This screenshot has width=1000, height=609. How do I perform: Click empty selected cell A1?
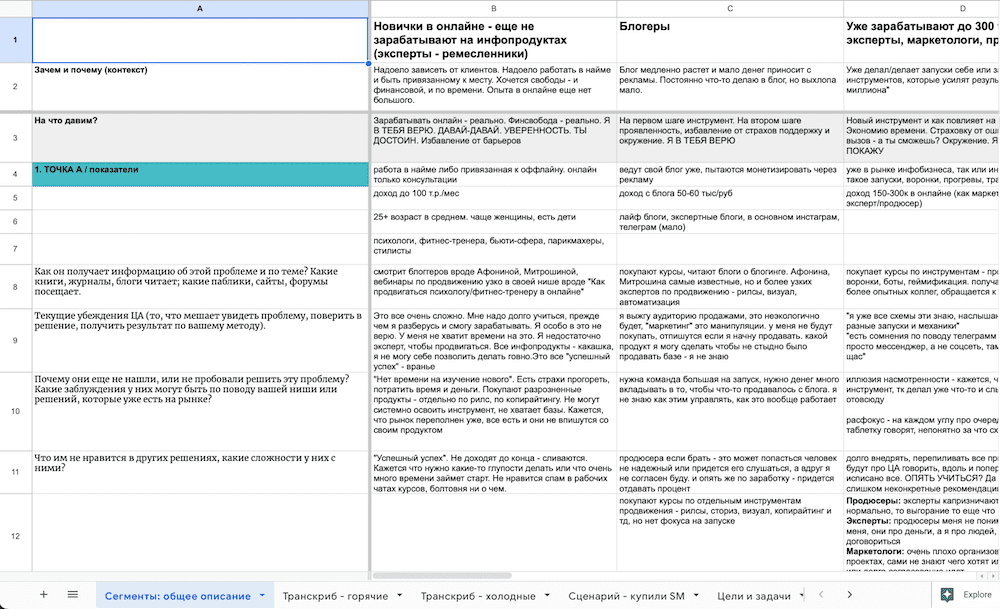[x=200, y=40]
